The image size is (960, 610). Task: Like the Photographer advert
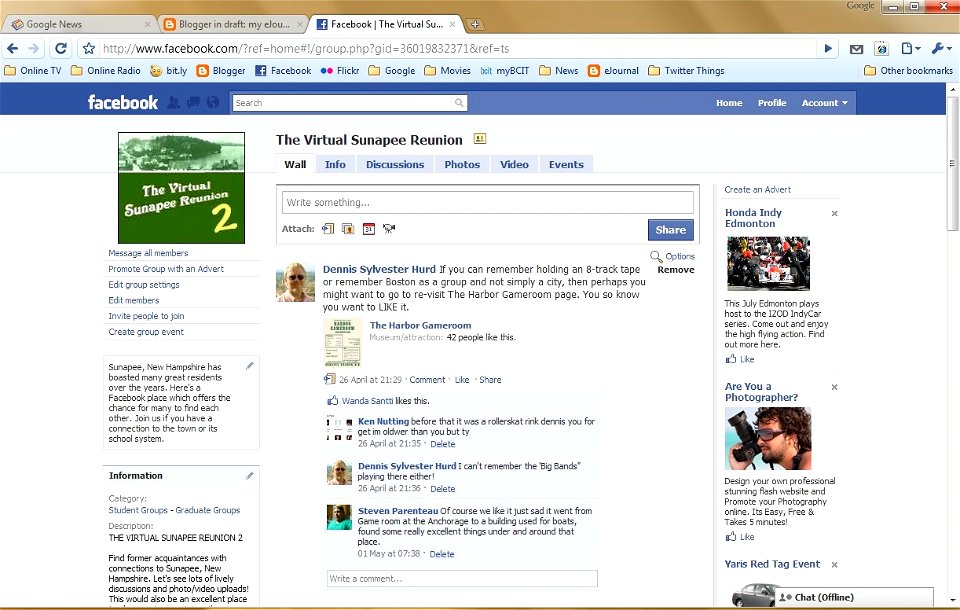click(x=740, y=537)
